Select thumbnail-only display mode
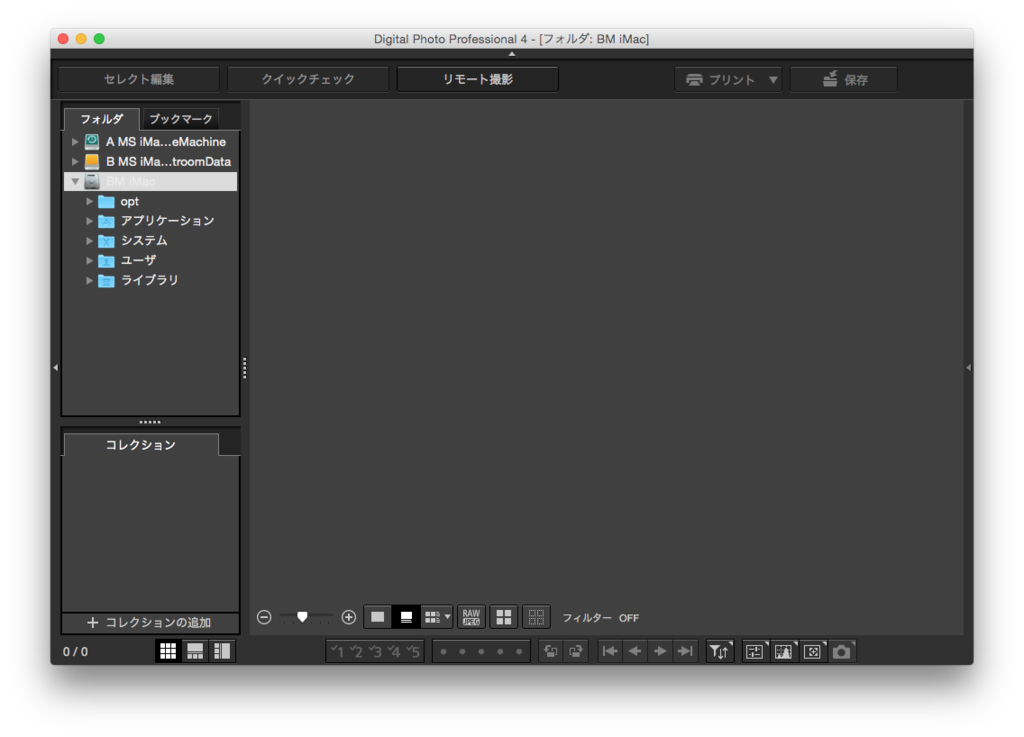Viewport: 1024px width, 737px height. coord(377,617)
